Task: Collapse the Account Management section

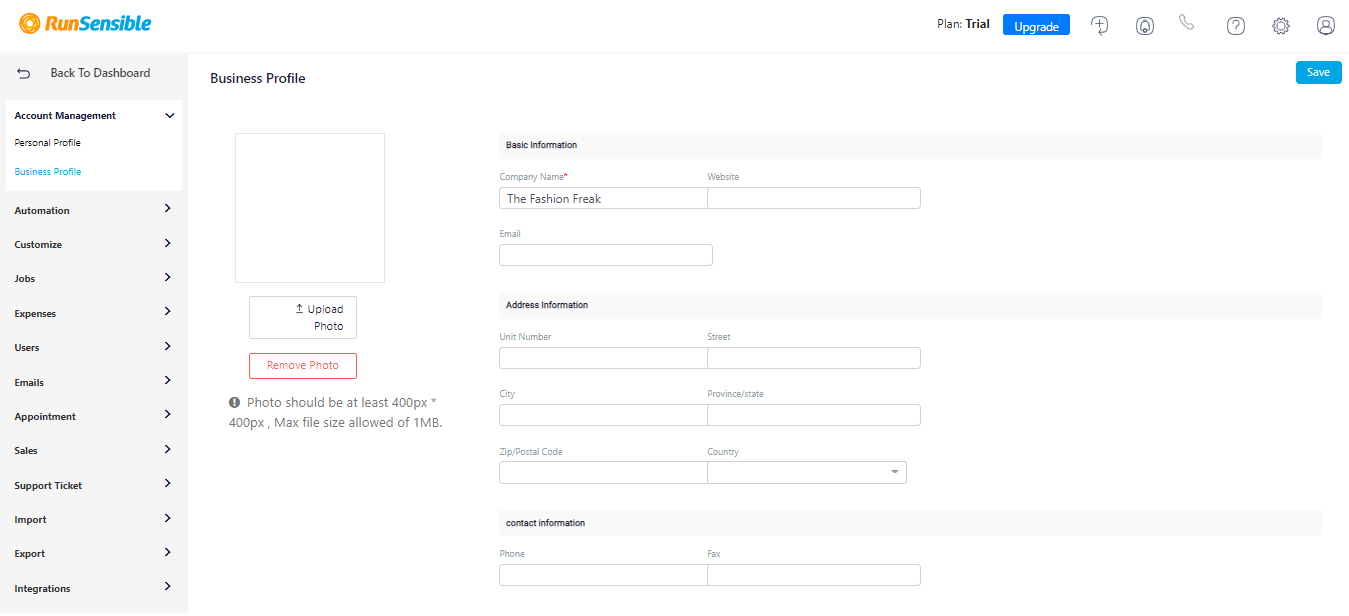Action: (94, 116)
